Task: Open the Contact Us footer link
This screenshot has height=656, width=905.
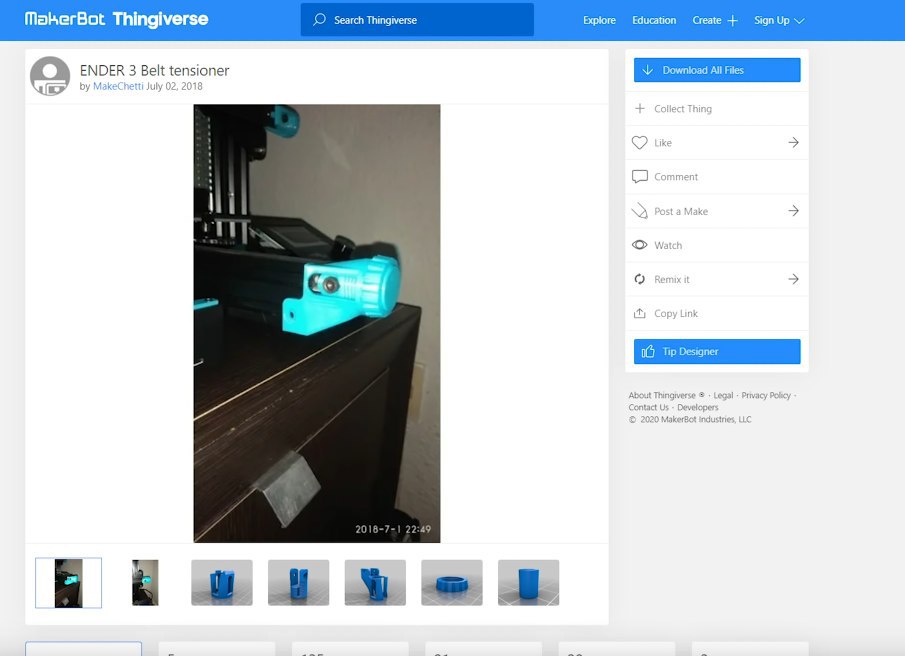Action: (x=649, y=407)
